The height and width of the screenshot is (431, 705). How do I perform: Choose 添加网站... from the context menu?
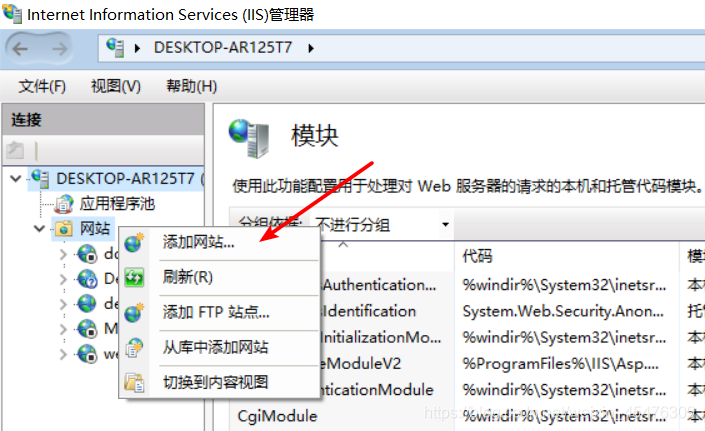point(219,242)
